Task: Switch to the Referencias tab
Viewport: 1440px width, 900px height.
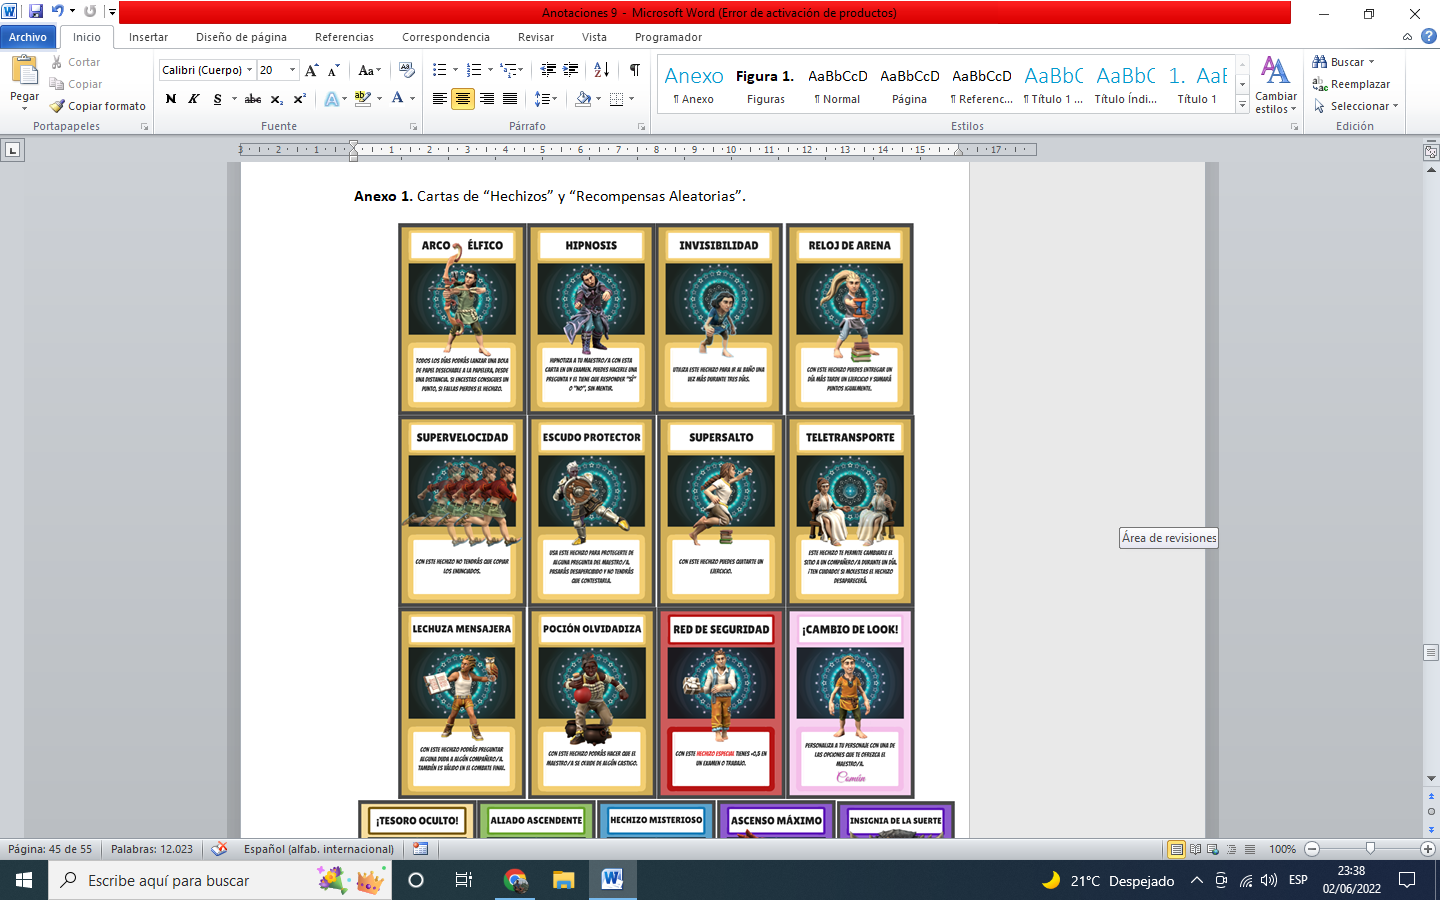Action: [344, 37]
